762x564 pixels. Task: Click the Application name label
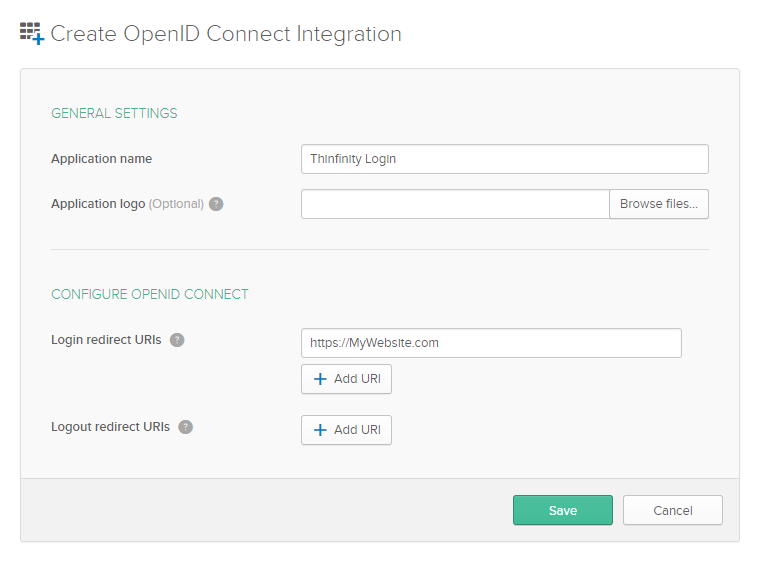[x=102, y=159]
